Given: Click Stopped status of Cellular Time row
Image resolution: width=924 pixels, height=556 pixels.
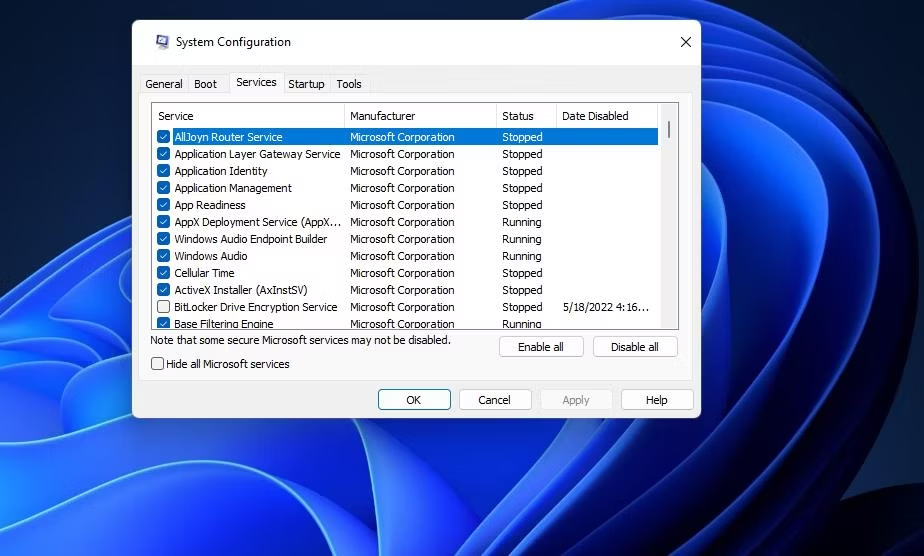Looking at the screenshot, I should coord(522,273).
